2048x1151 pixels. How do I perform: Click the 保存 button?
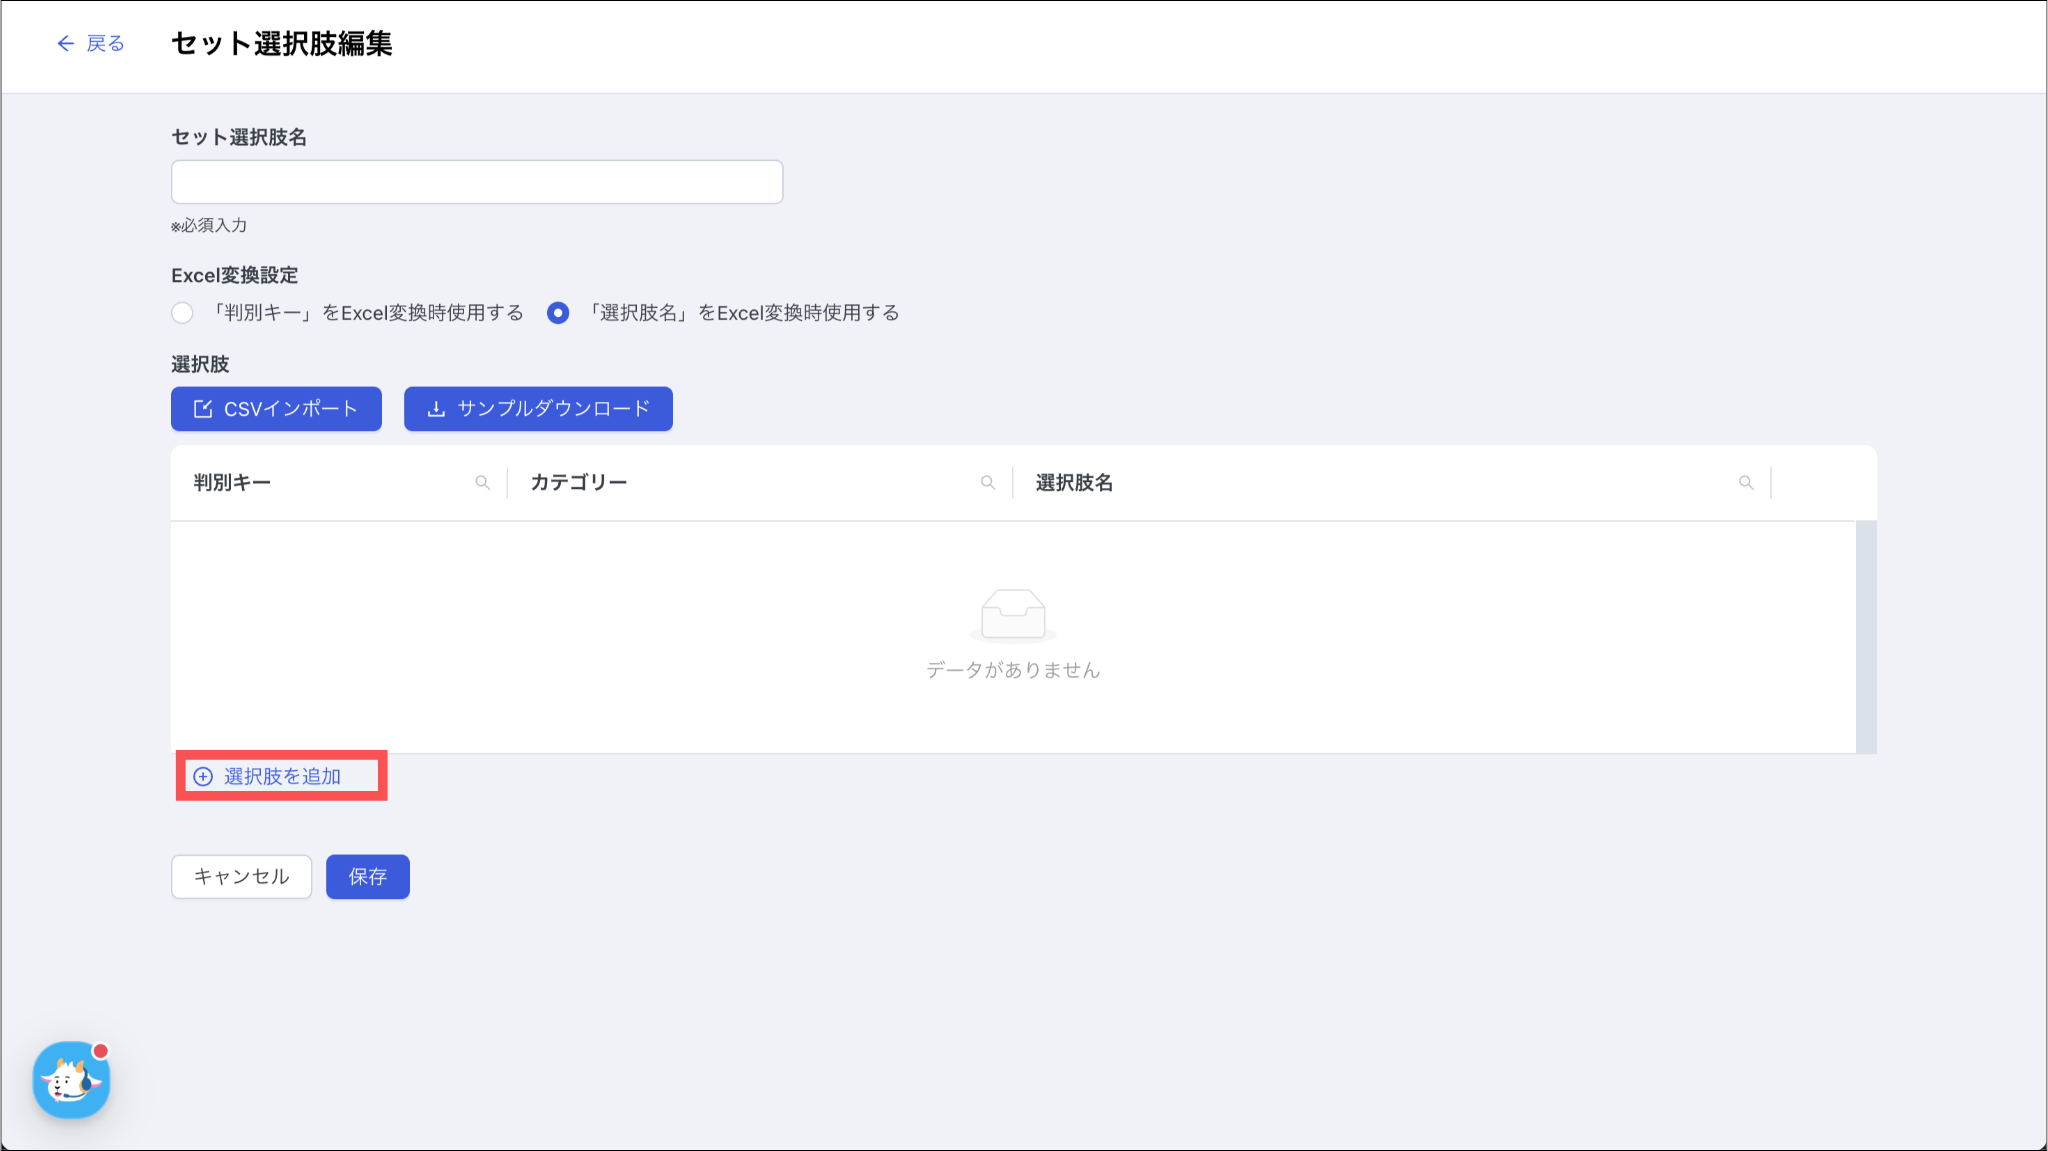[367, 877]
